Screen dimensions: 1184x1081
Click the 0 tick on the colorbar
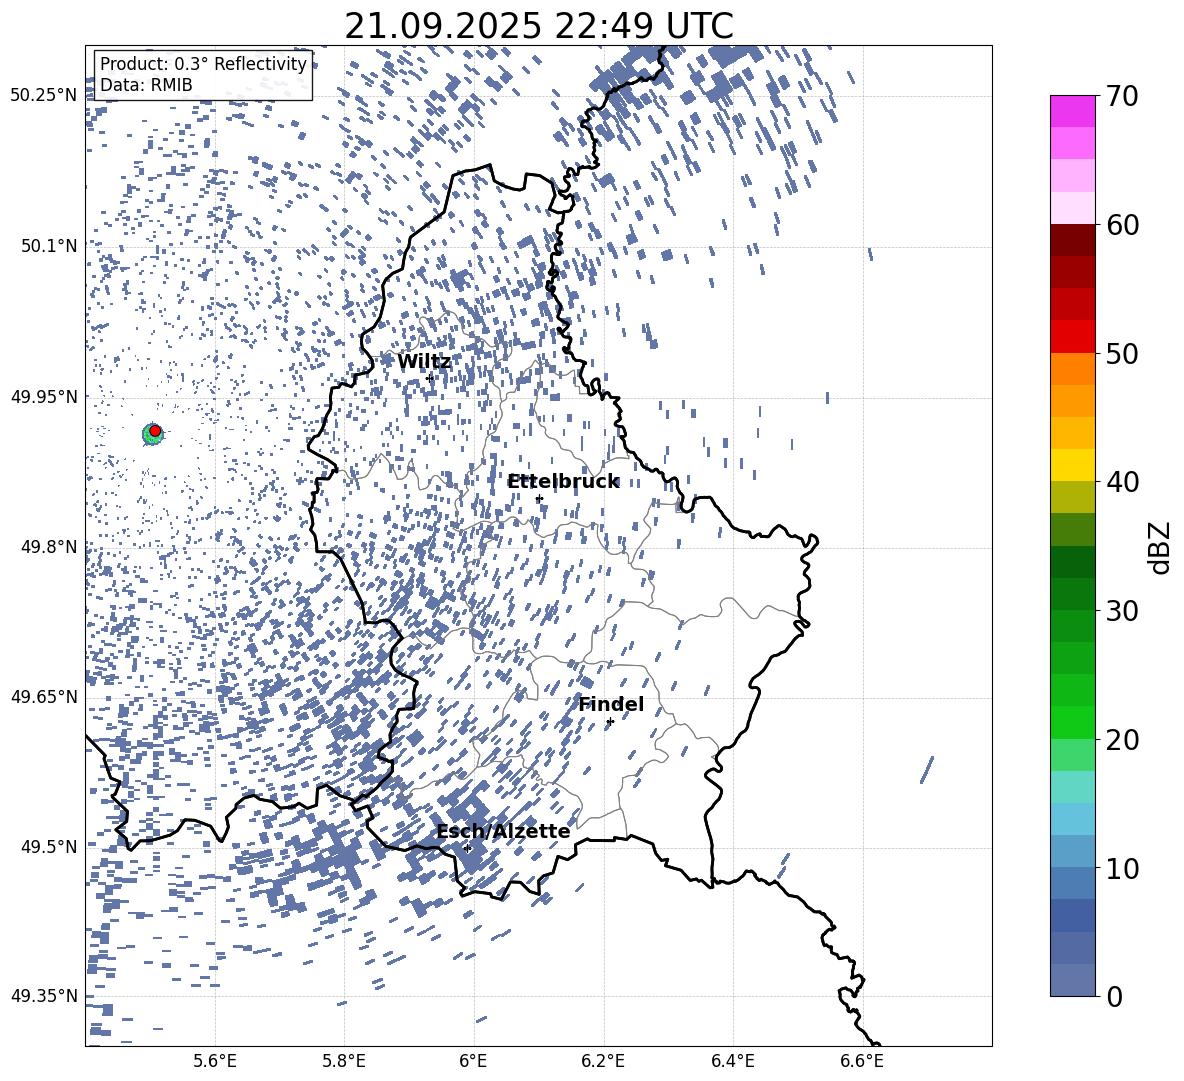pos(1114,996)
